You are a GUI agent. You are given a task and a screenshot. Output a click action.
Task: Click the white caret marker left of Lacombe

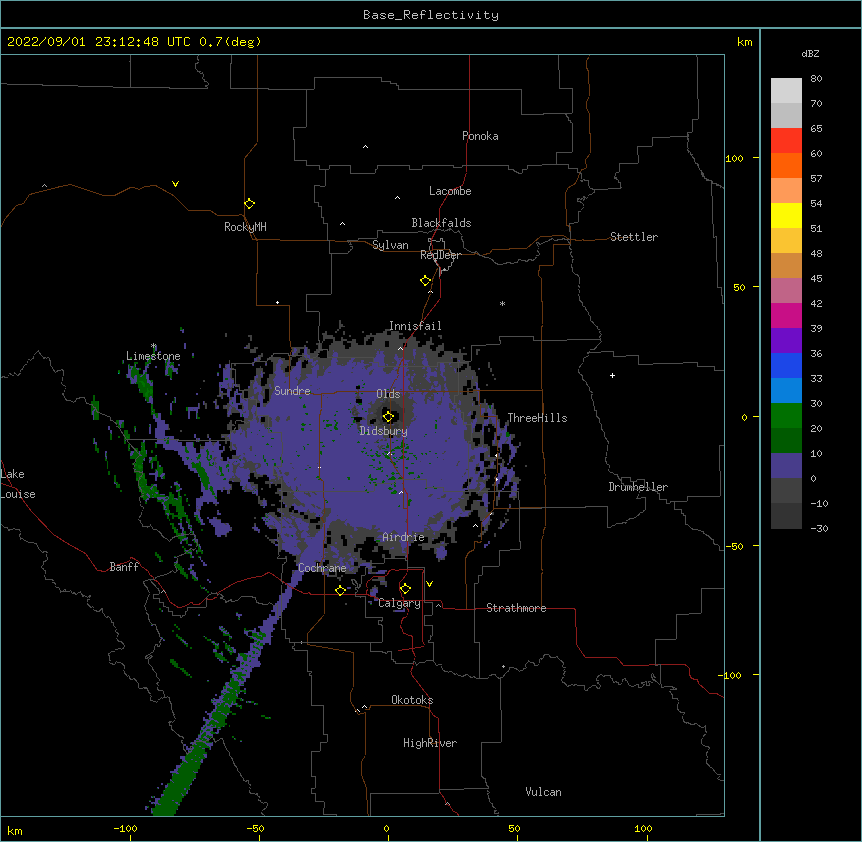point(397,198)
